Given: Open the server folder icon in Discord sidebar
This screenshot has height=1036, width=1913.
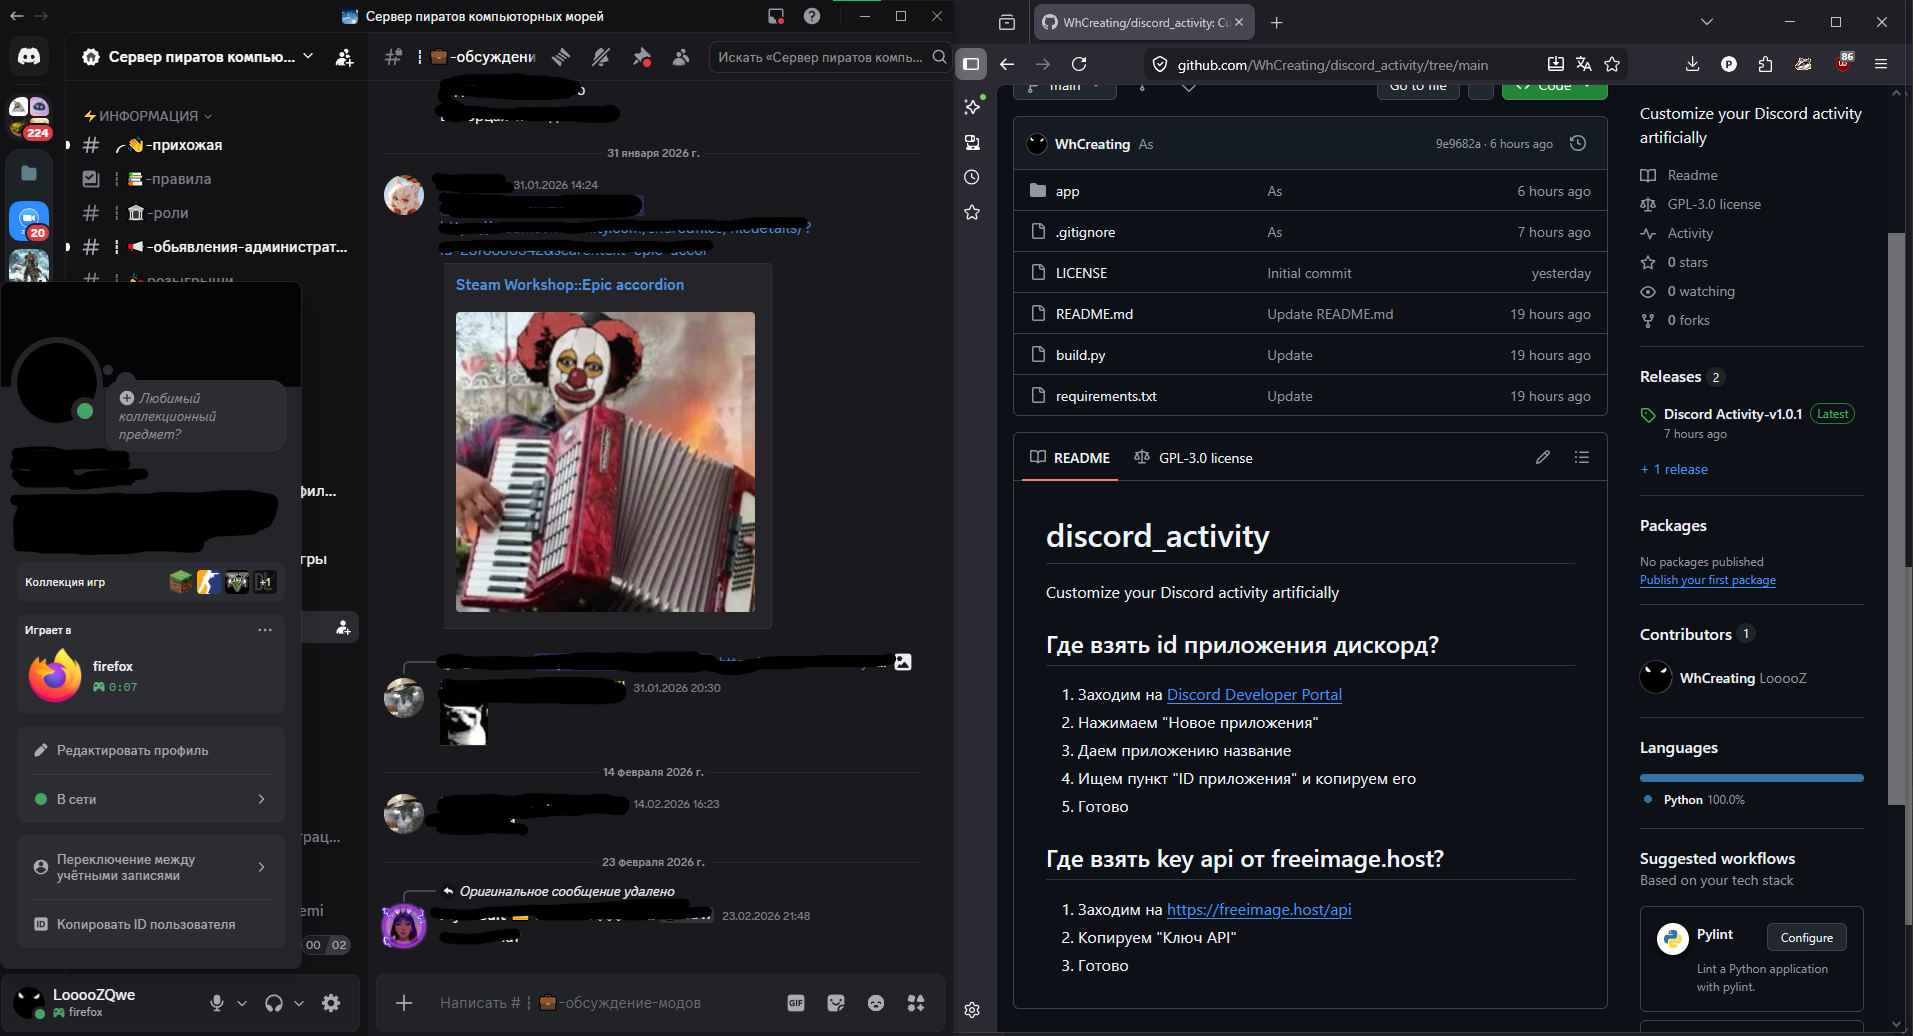Looking at the screenshot, I should click(29, 173).
